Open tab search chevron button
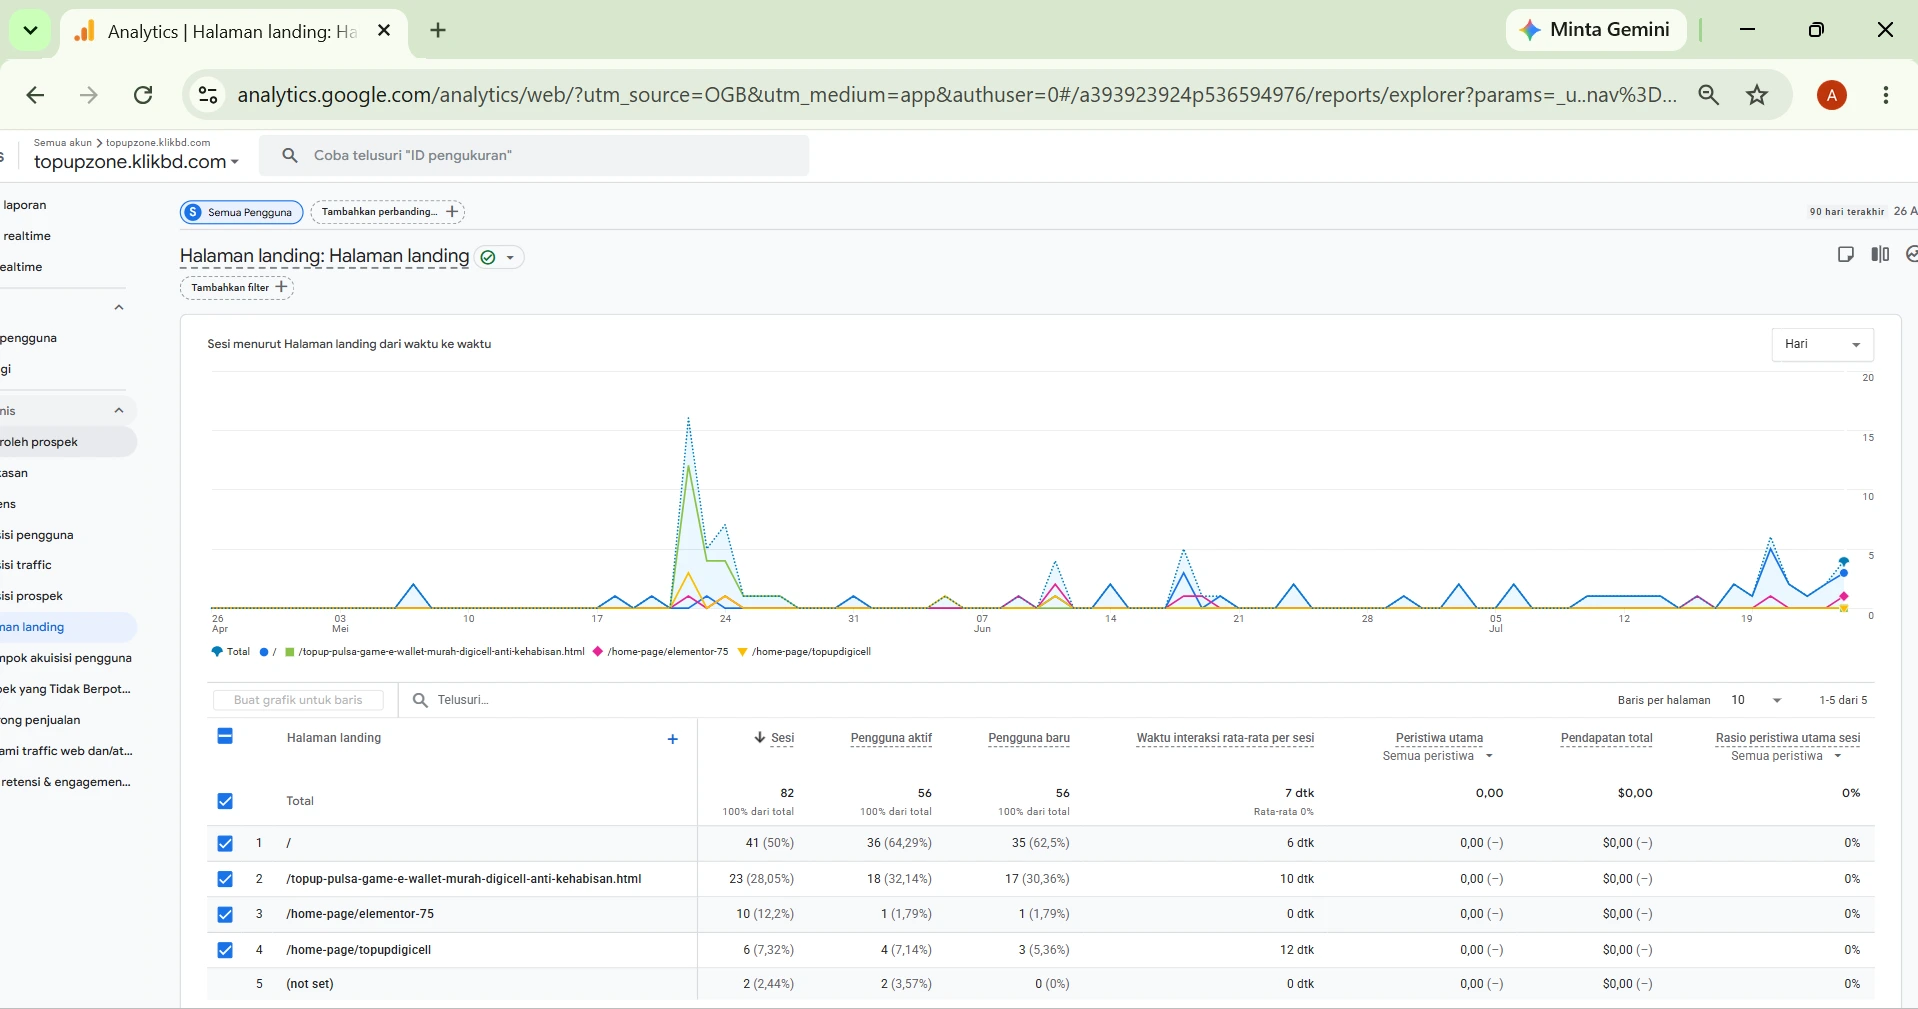 30,31
